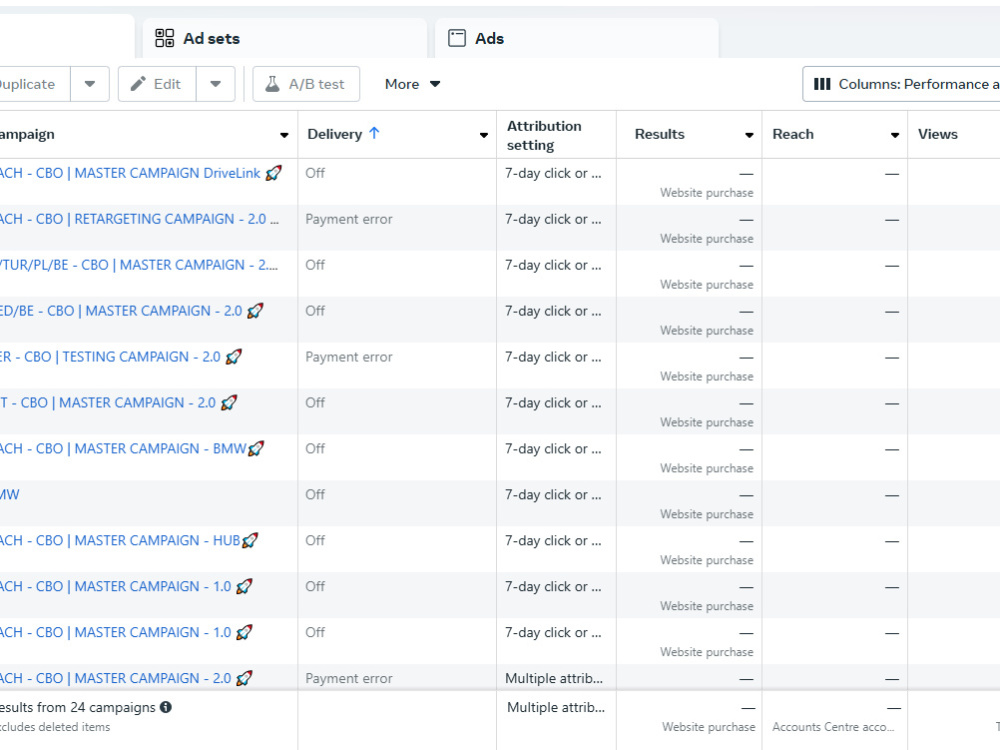
Task: Open the TUR/PL/BE MASTER CAMPAIGN link
Action: [x=138, y=265]
